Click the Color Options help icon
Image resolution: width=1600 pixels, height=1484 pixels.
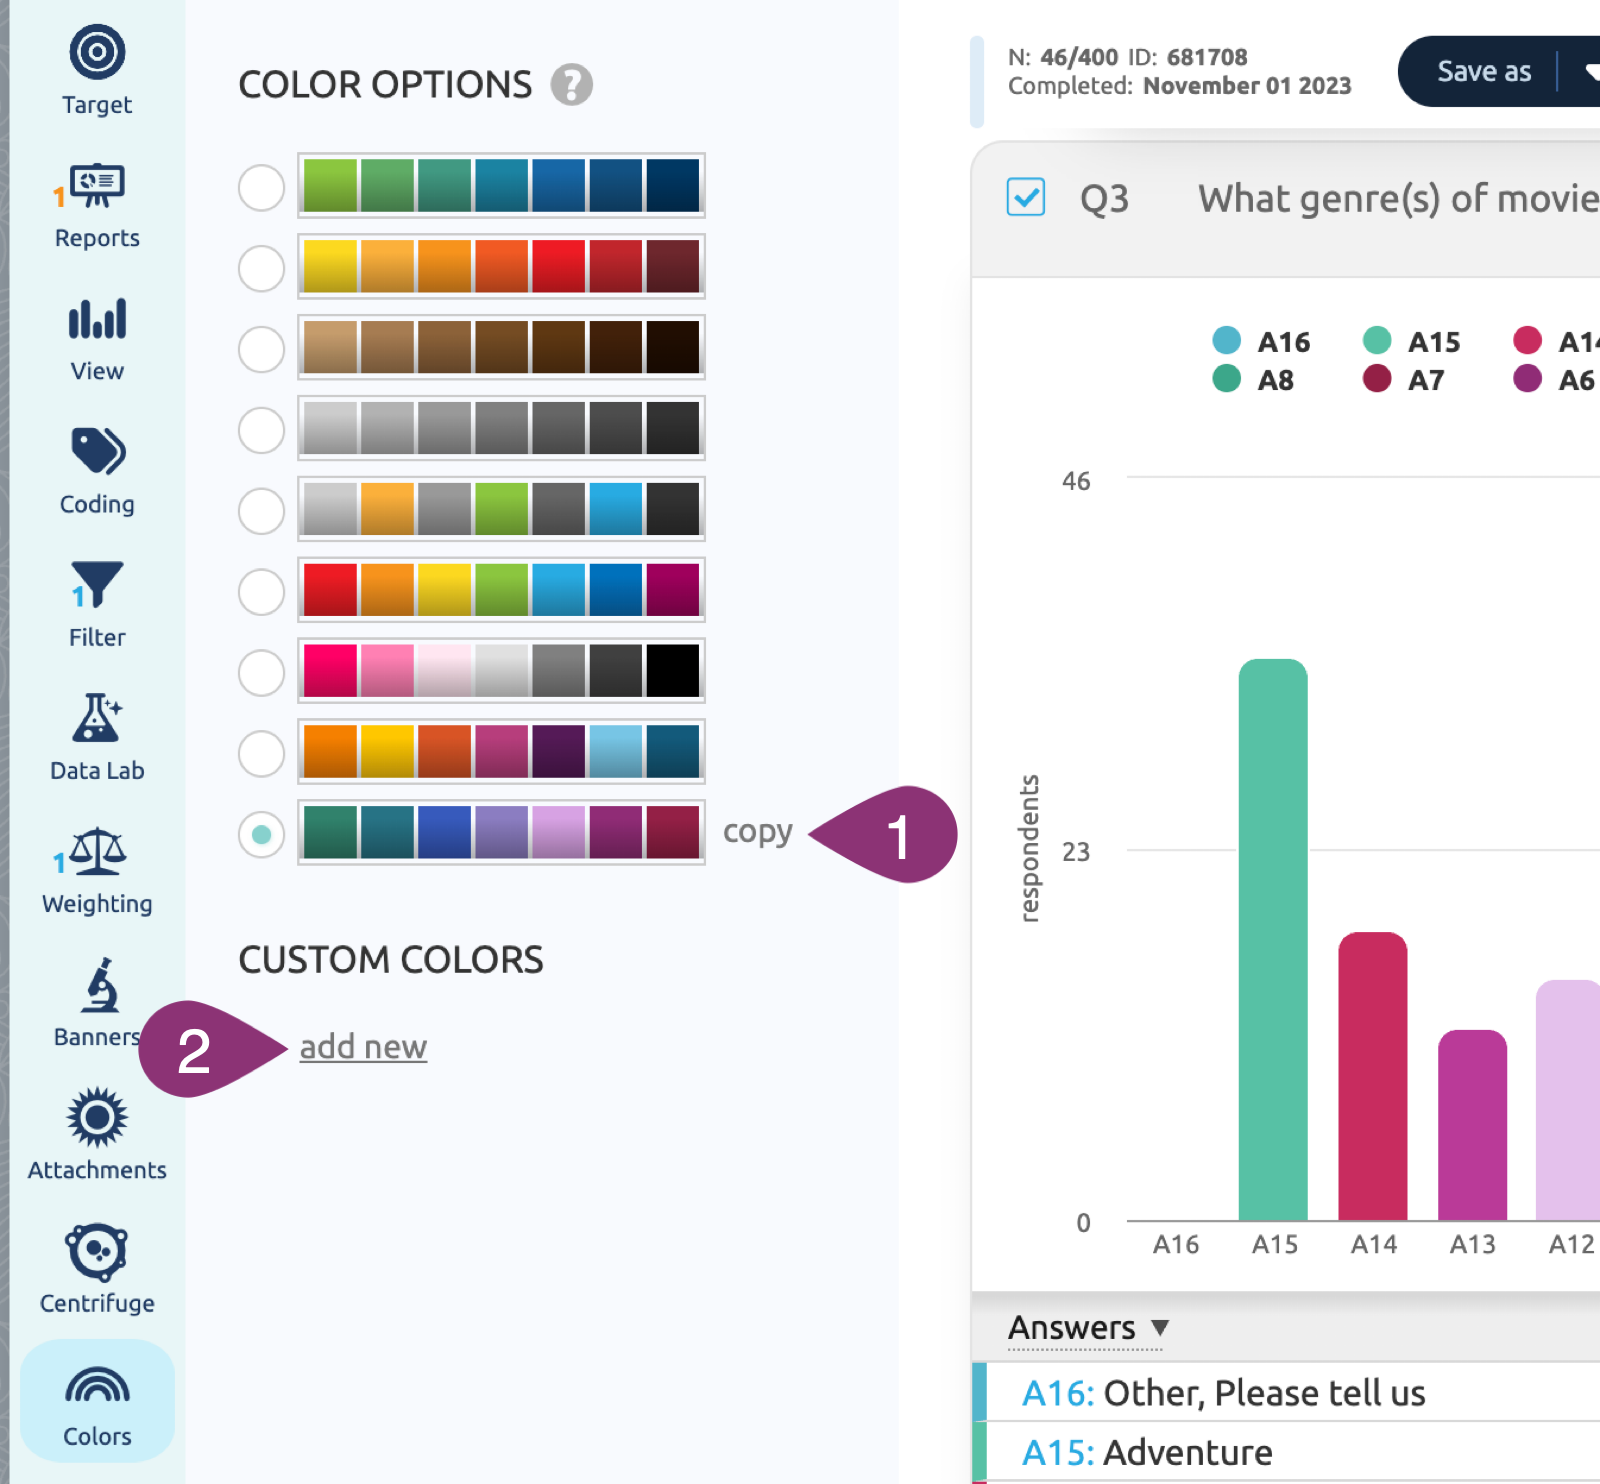[x=572, y=85]
